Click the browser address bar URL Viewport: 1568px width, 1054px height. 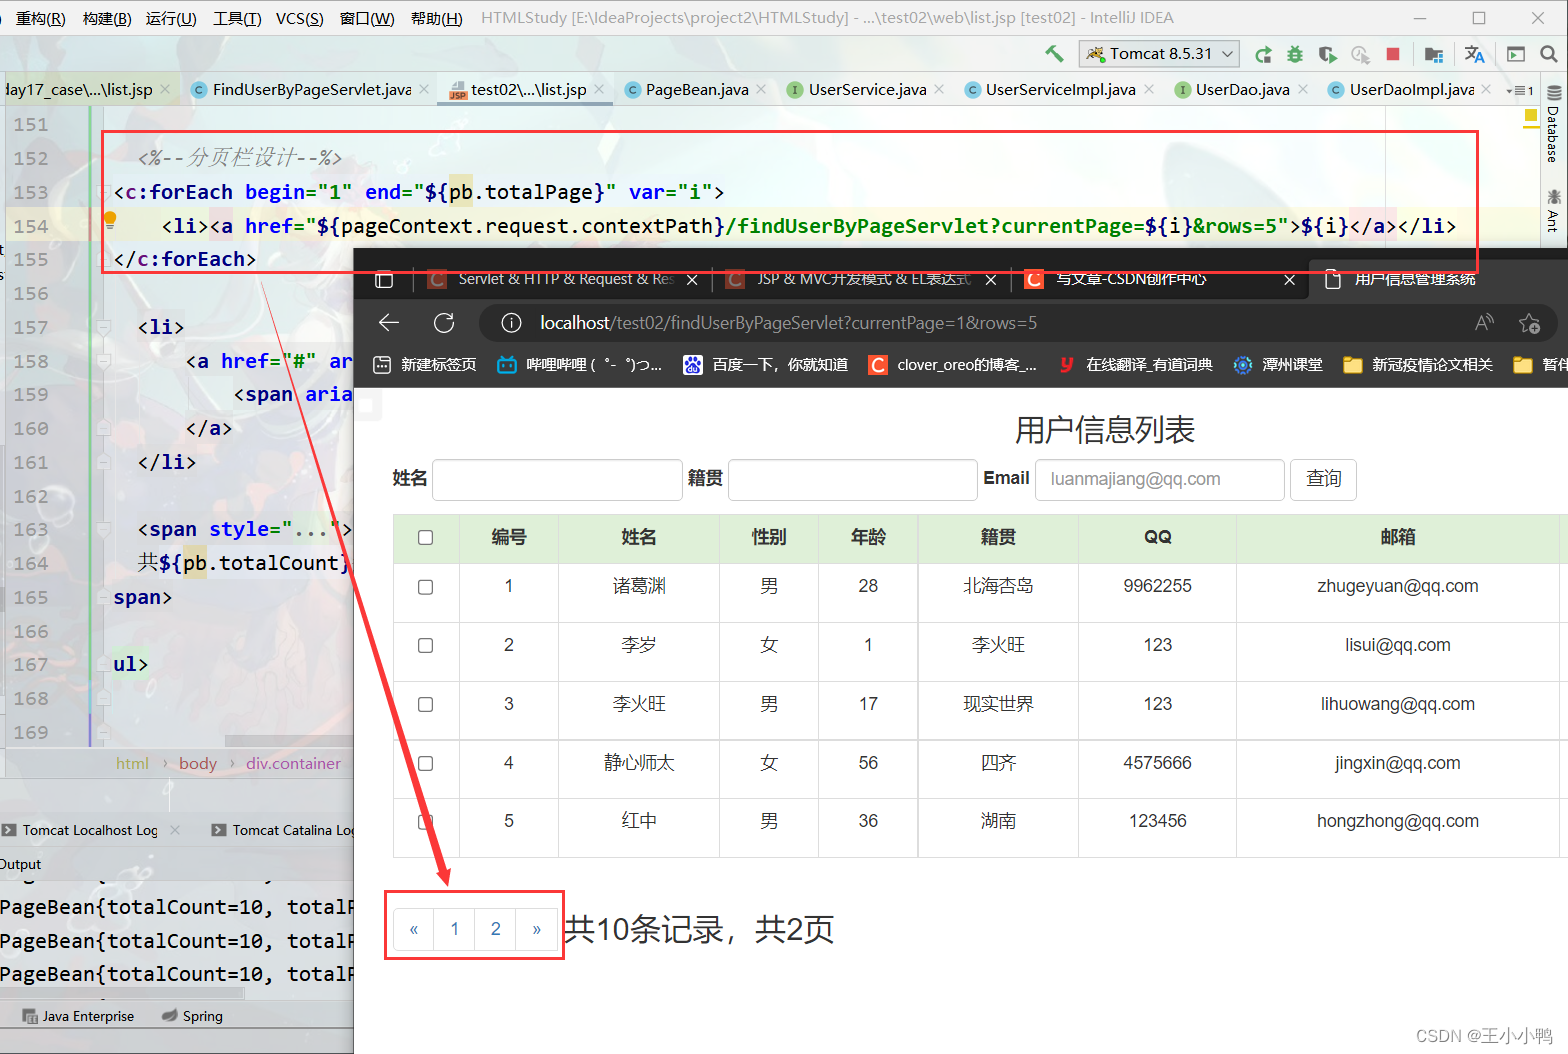click(x=788, y=323)
